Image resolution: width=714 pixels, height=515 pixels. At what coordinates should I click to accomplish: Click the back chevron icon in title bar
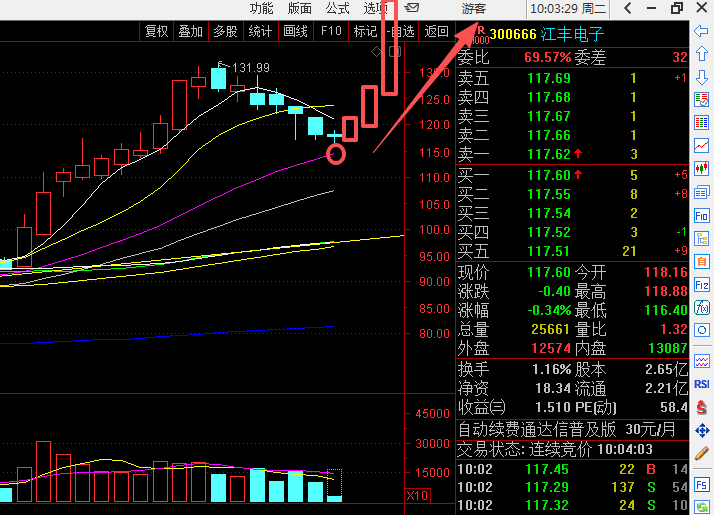click(x=628, y=8)
